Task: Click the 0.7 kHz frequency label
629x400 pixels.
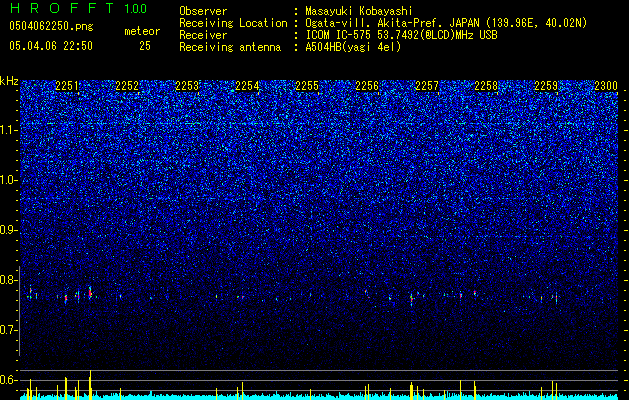Action: click(9, 330)
